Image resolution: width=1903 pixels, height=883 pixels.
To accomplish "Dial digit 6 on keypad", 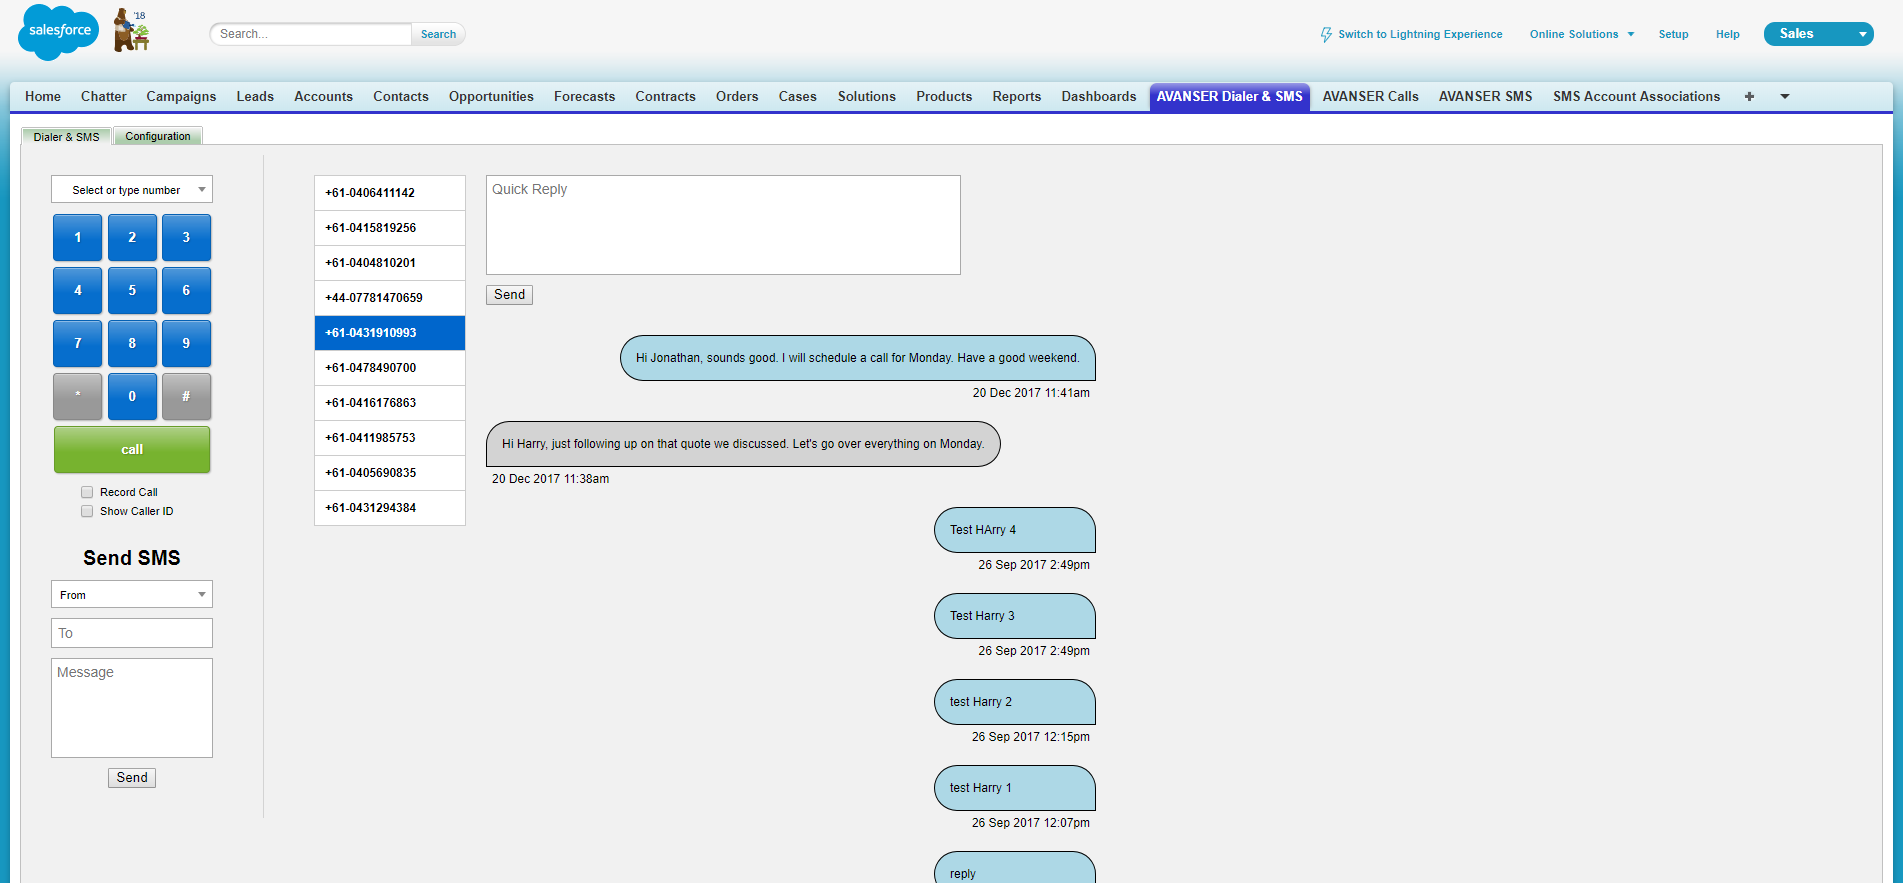I will point(186,291).
